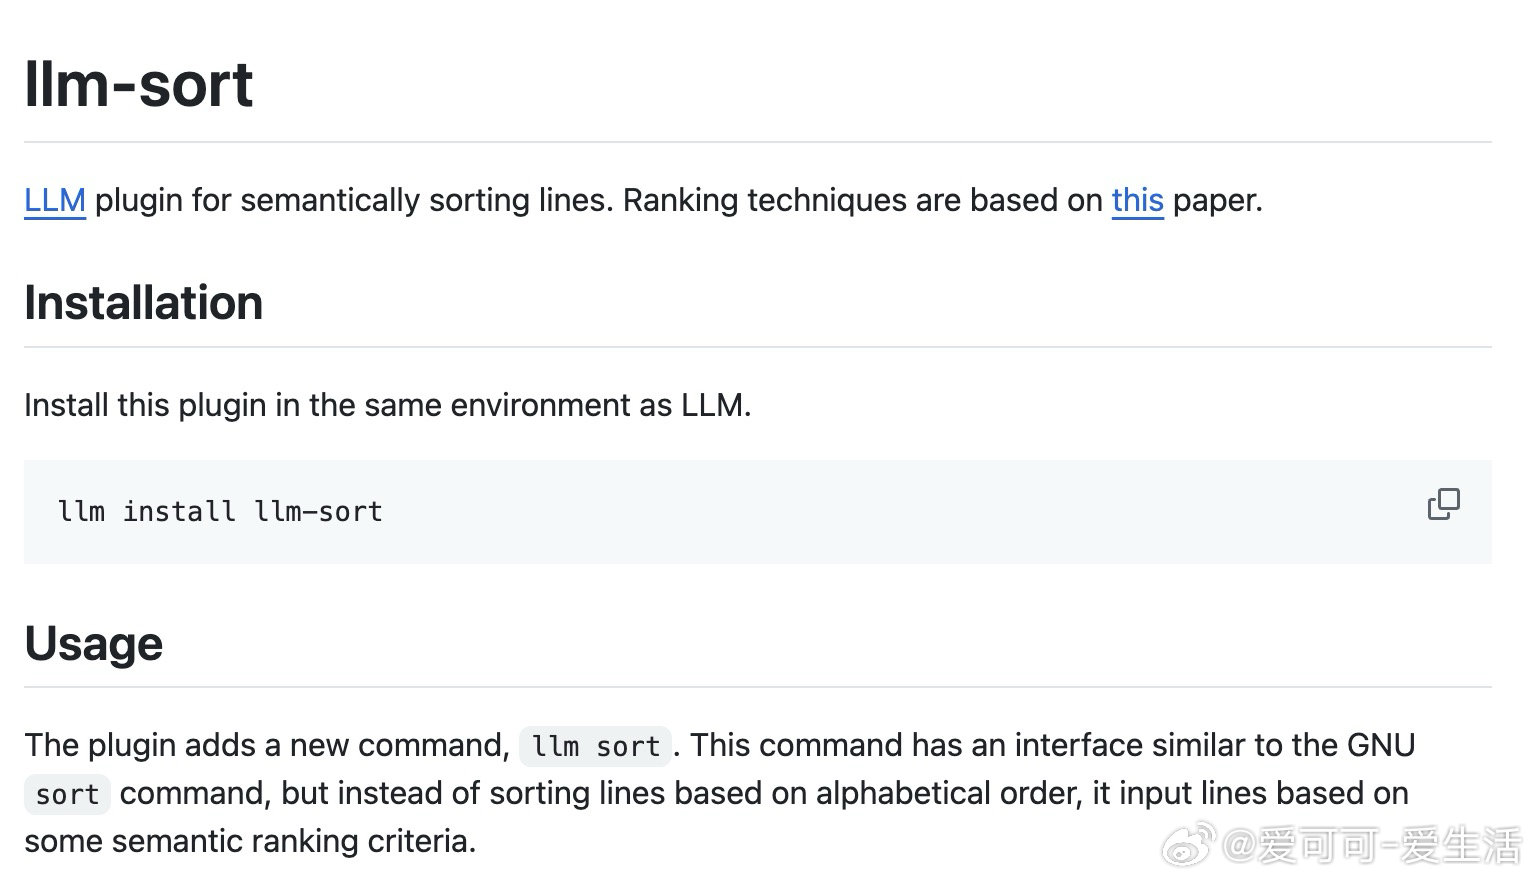This screenshot has width=1536, height=882.
Task: Click the word 'paper.' after the link
Action: coord(1217,201)
